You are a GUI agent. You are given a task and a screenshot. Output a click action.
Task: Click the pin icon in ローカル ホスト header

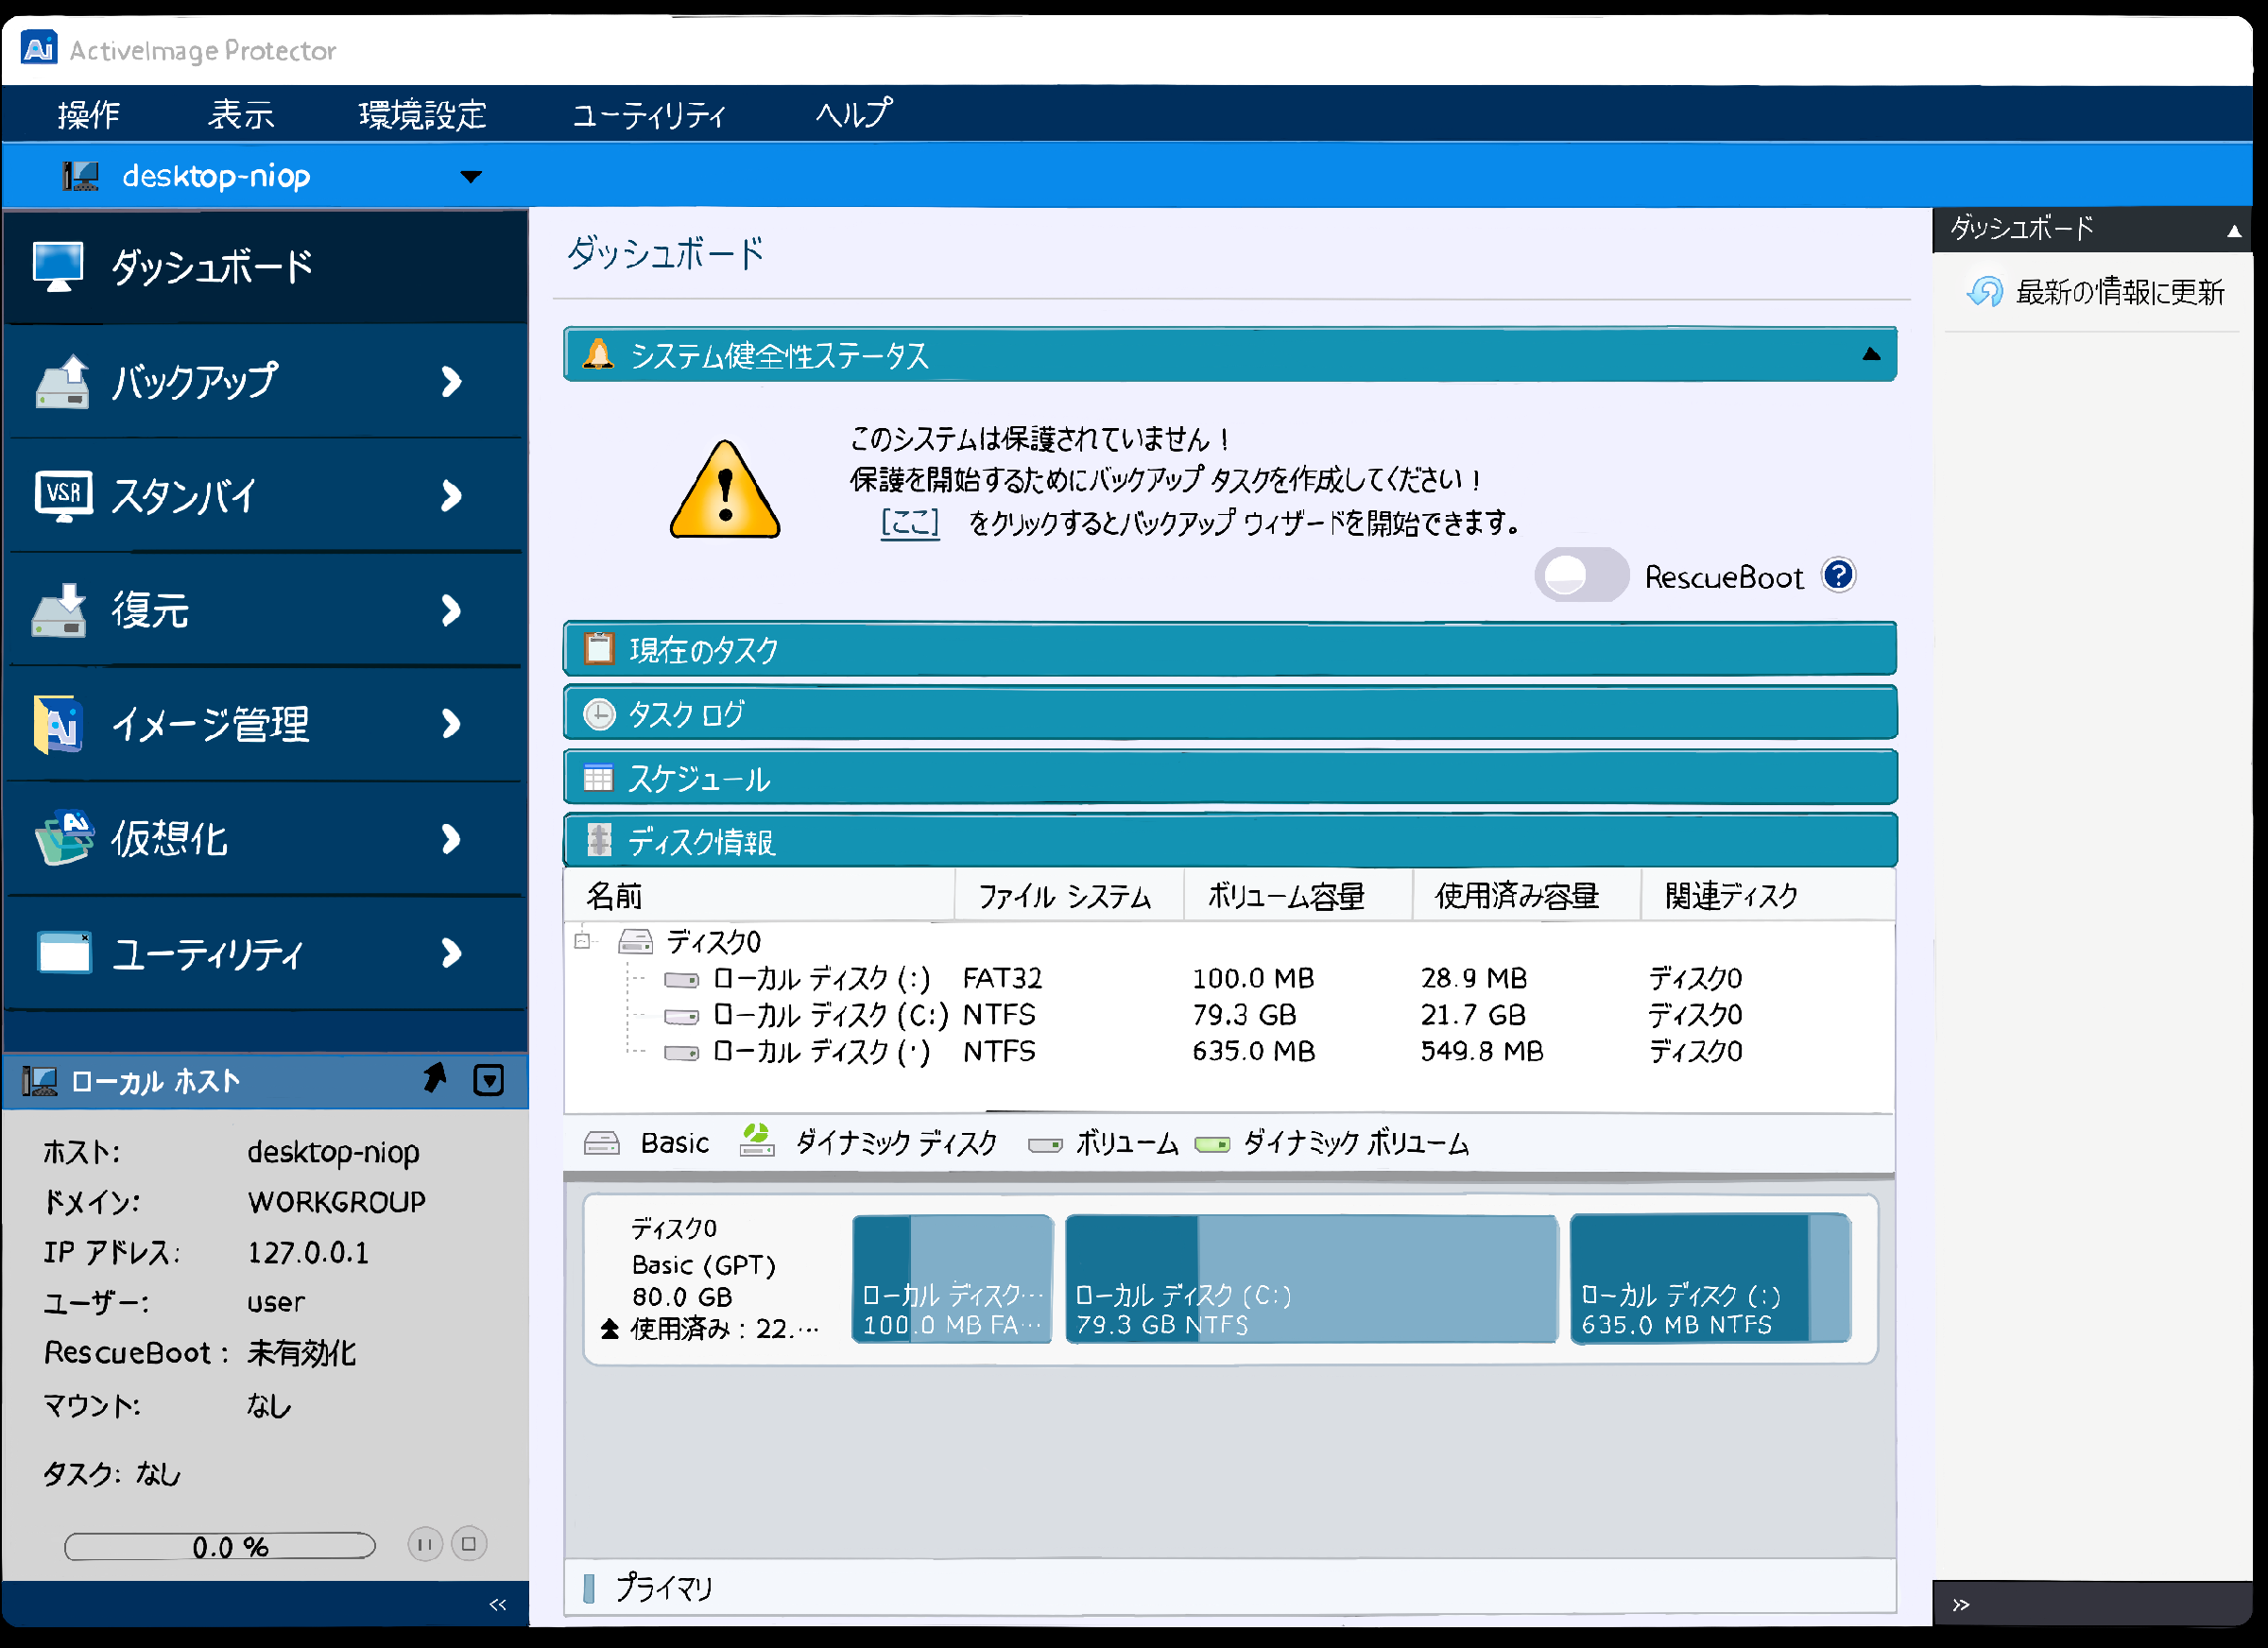click(435, 1078)
